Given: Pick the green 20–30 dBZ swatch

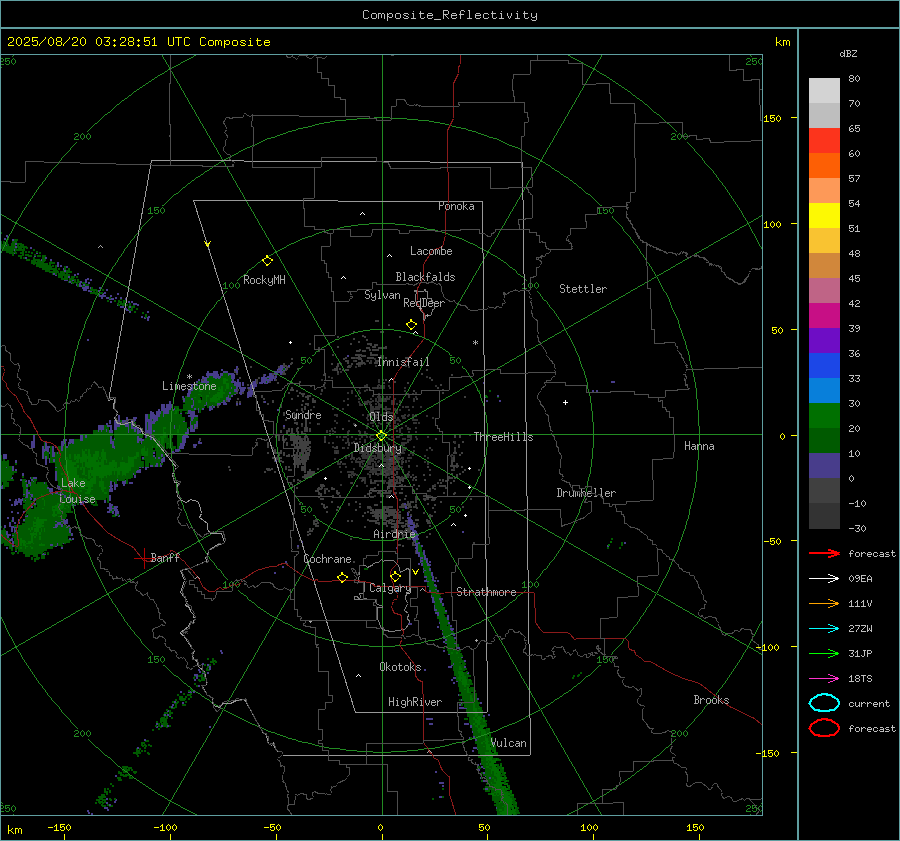Looking at the screenshot, I should click(824, 416).
